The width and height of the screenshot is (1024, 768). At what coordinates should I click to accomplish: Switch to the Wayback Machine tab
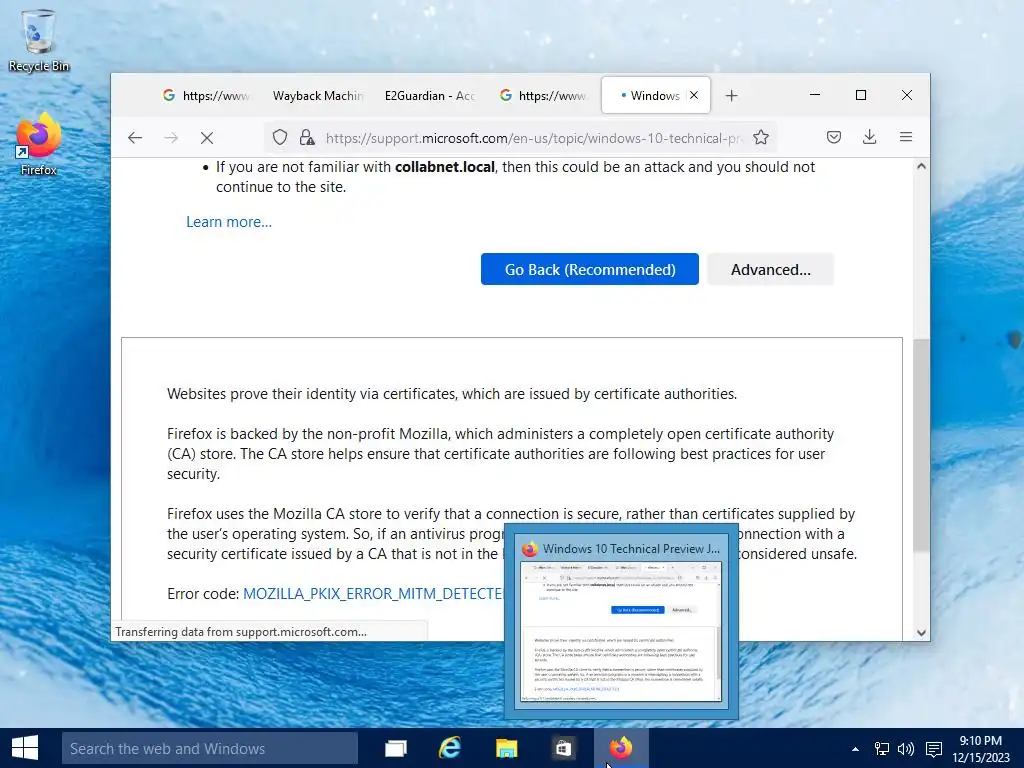317,96
